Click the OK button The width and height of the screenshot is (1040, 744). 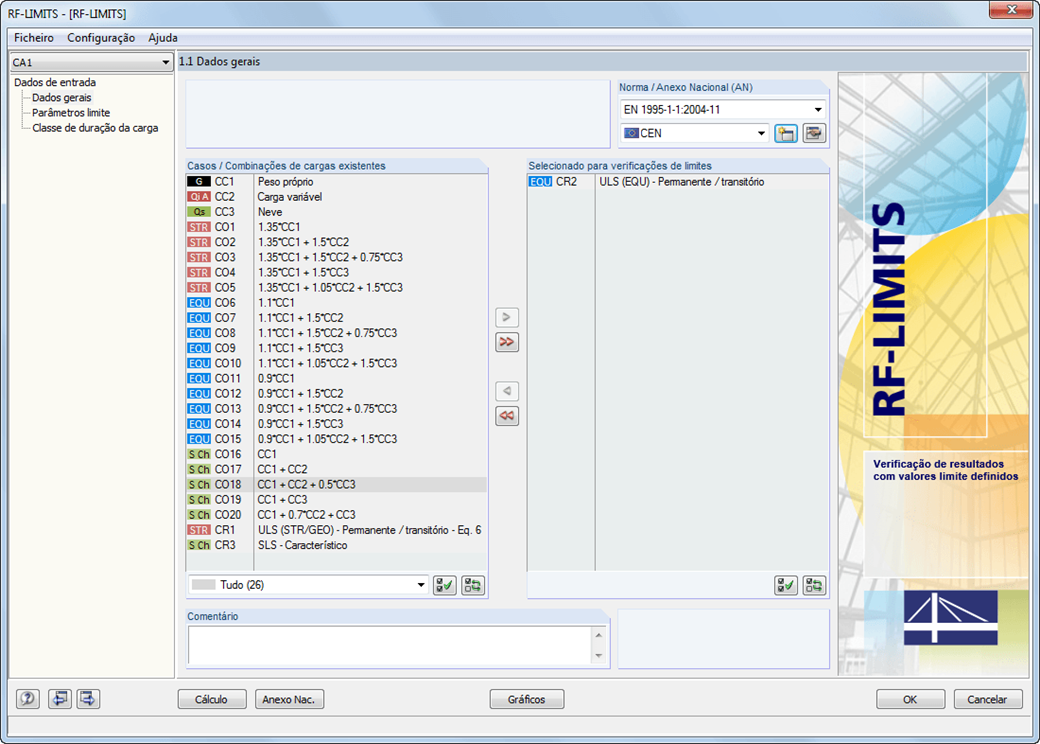(910, 699)
